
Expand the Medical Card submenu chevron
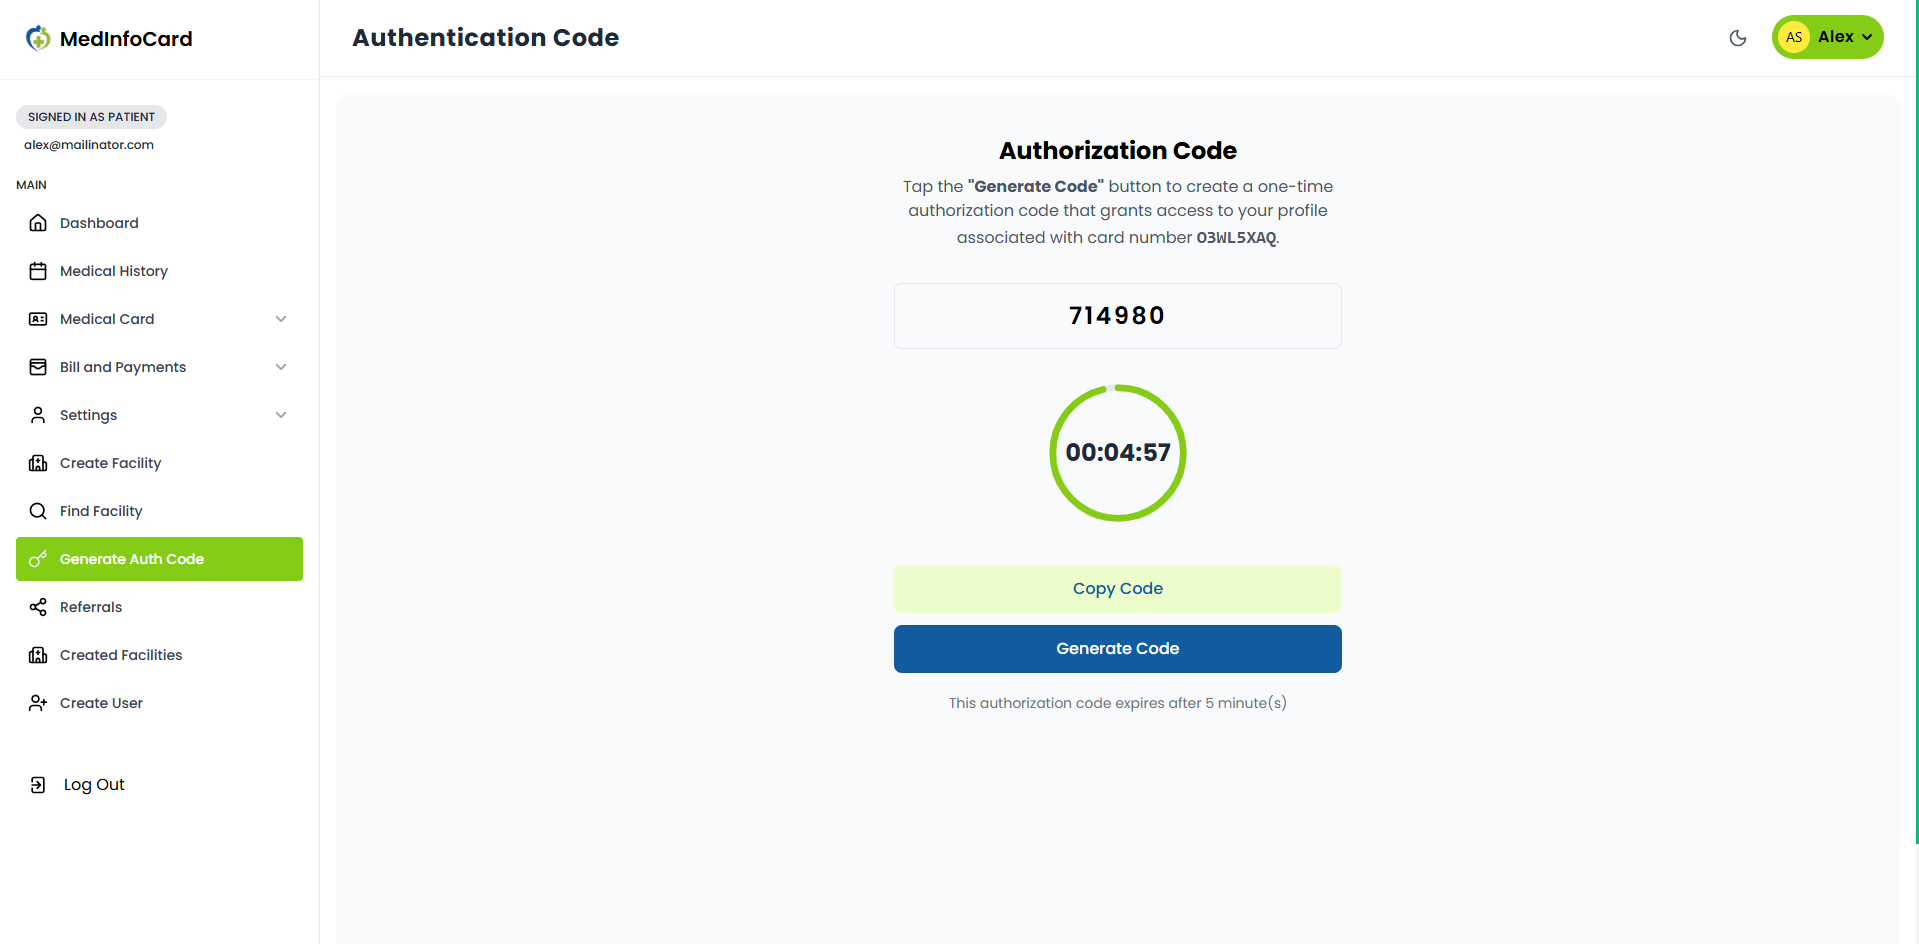281,319
